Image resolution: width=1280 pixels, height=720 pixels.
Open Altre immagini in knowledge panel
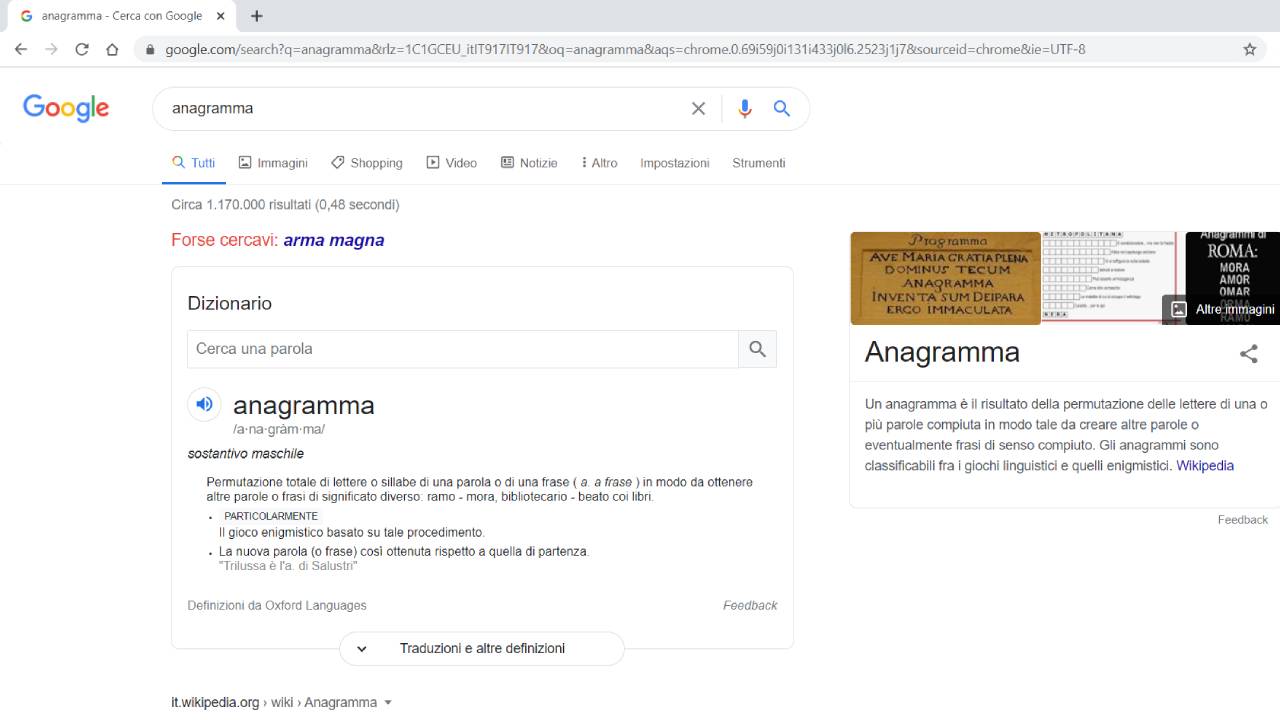(1223, 309)
